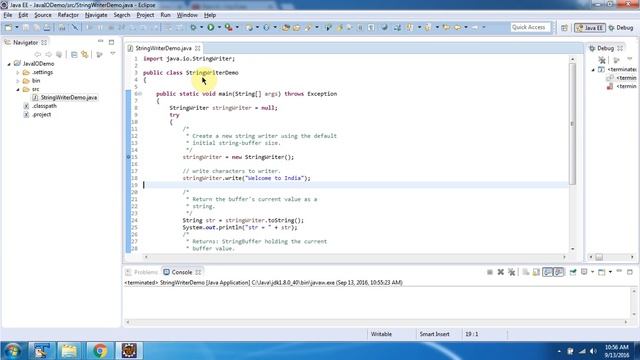Click Remove All Terminated Launches in Console
Image resolution: width=640 pixels, height=360 pixels.
tap(511, 272)
